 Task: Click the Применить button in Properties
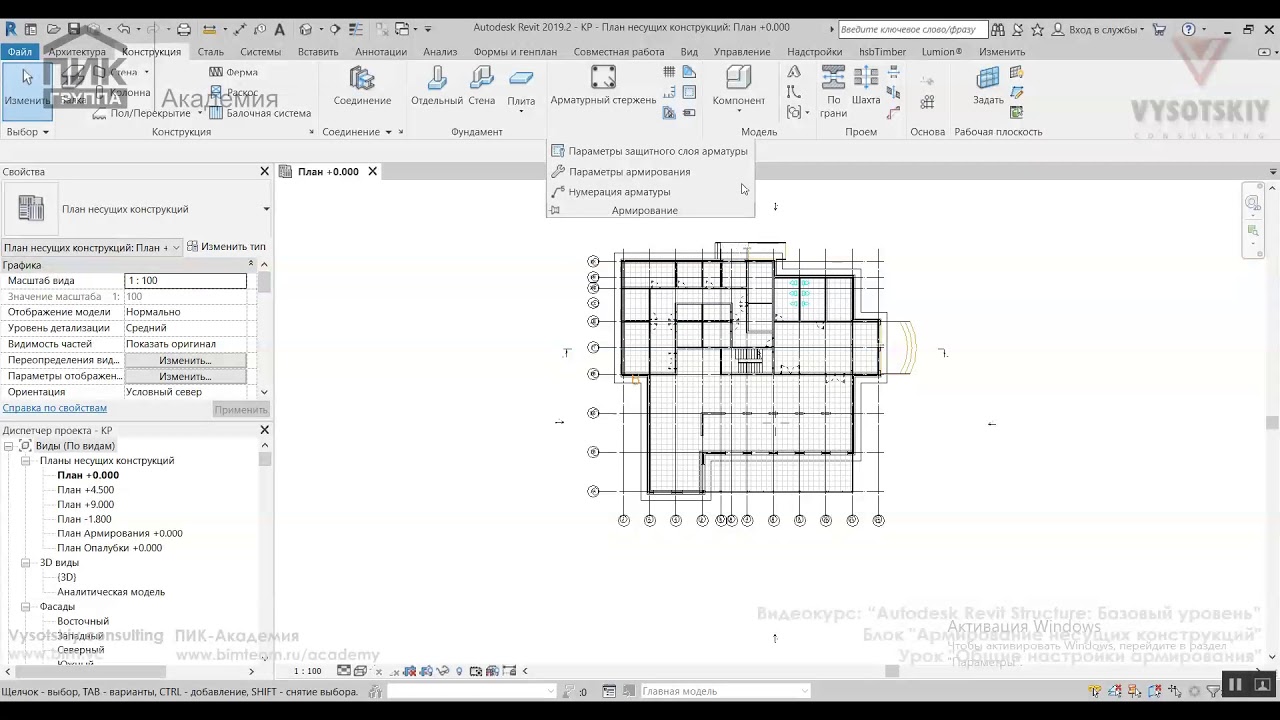point(240,409)
